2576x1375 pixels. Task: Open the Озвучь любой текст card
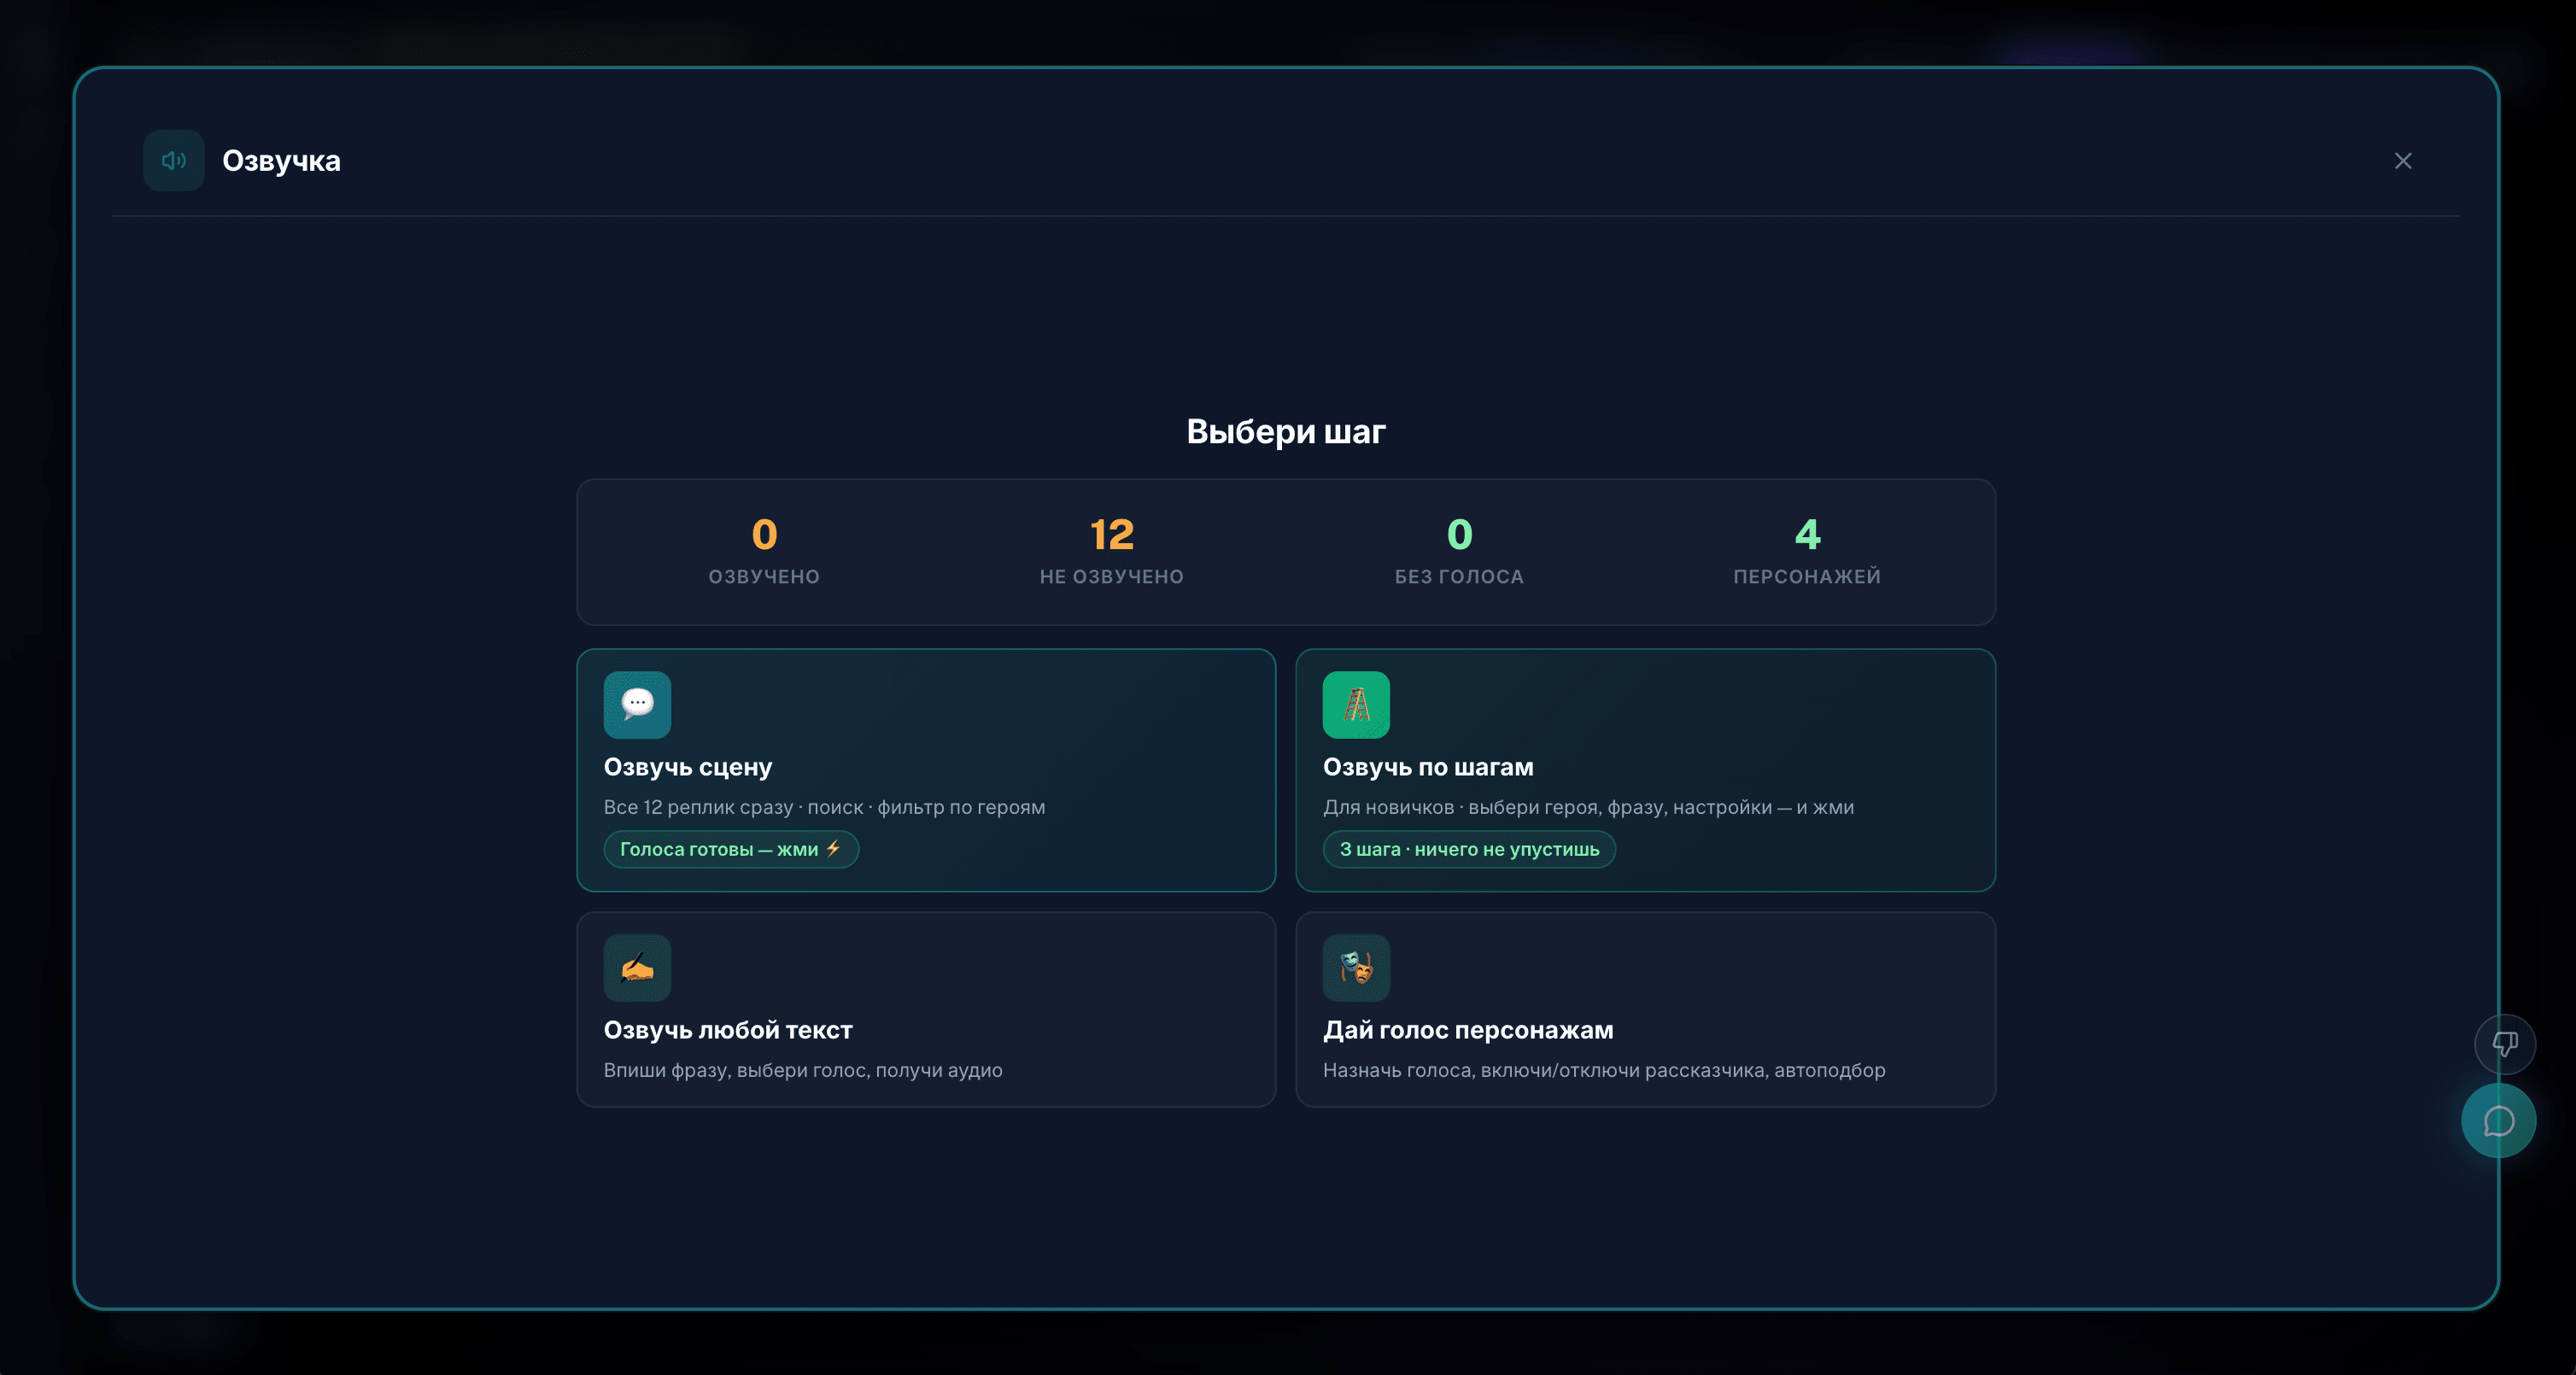(926, 1009)
